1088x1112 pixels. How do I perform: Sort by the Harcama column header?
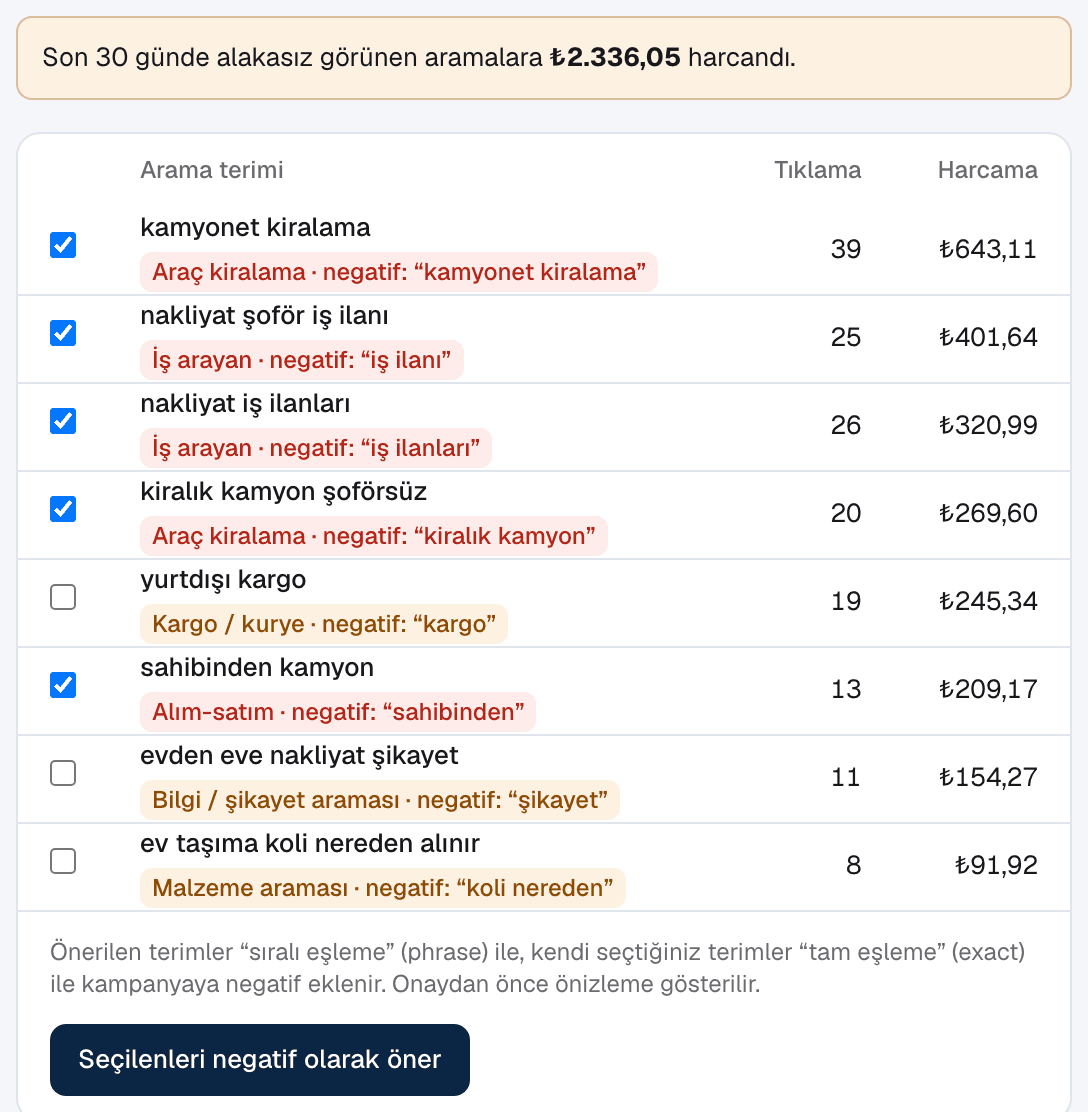coord(987,170)
